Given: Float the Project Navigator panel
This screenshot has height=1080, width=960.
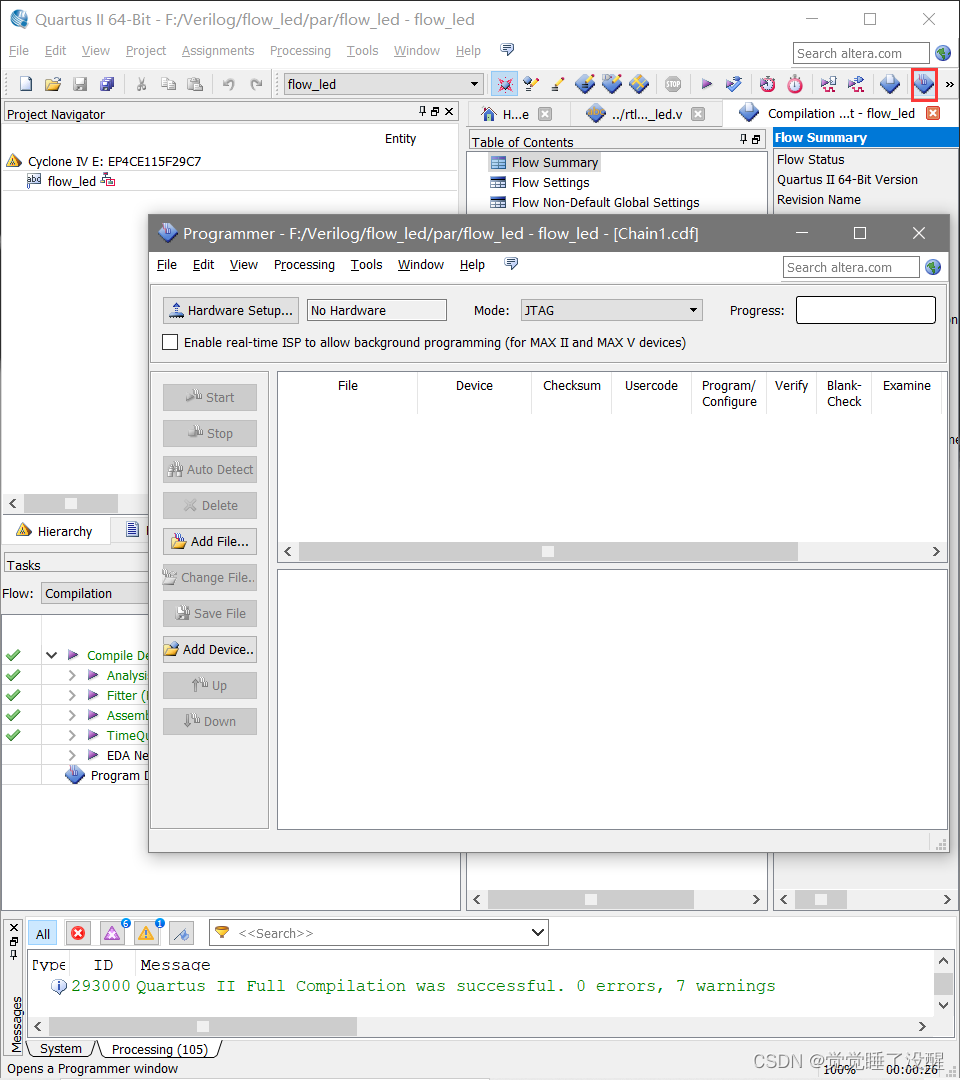Looking at the screenshot, I should (x=435, y=112).
